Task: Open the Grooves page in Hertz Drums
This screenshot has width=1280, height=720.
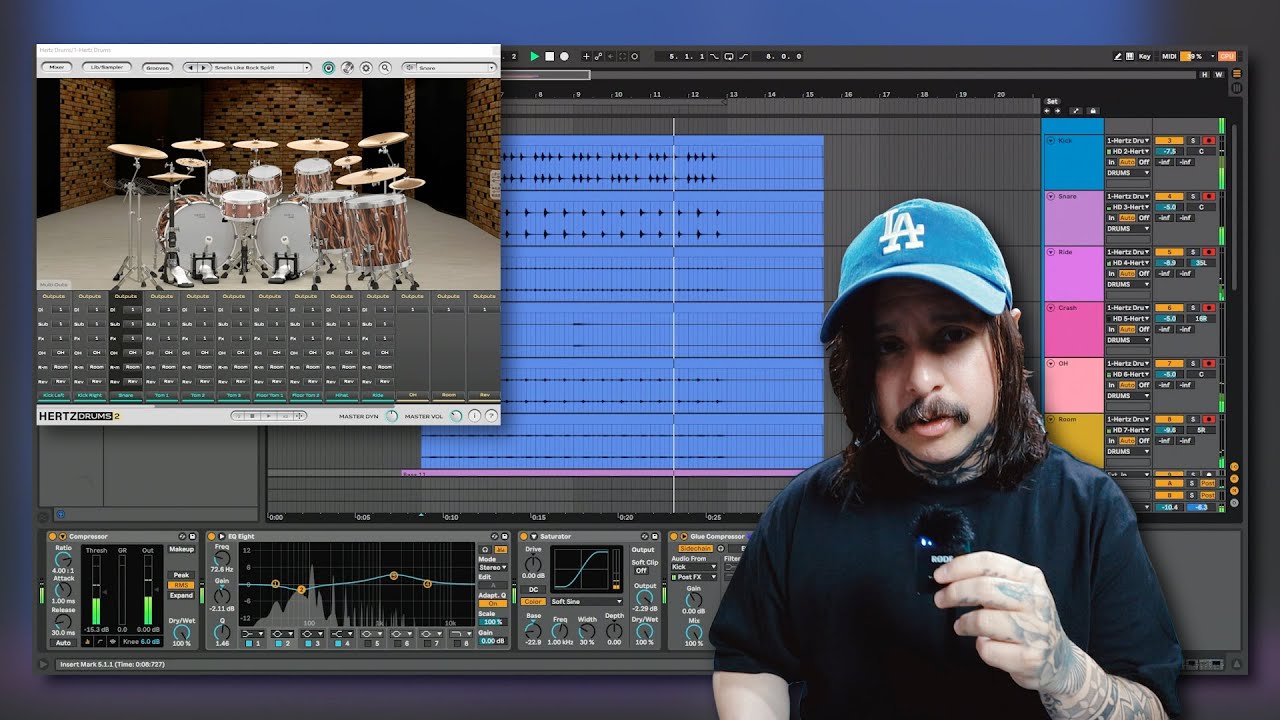Action: pyautogui.click(x=158, y=67)
